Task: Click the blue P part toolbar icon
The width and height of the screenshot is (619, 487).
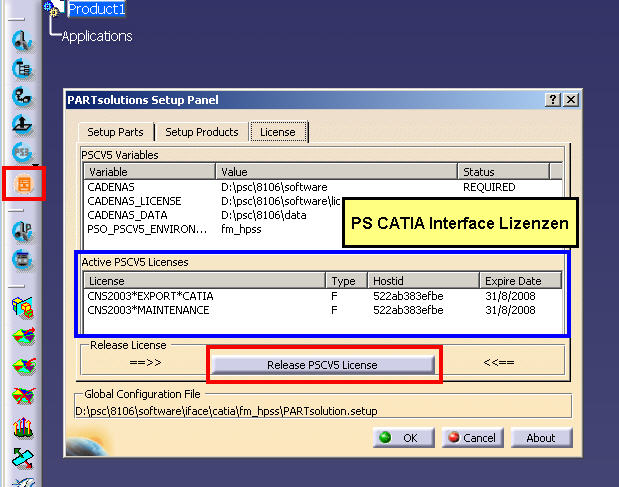Action: point(22,231)
